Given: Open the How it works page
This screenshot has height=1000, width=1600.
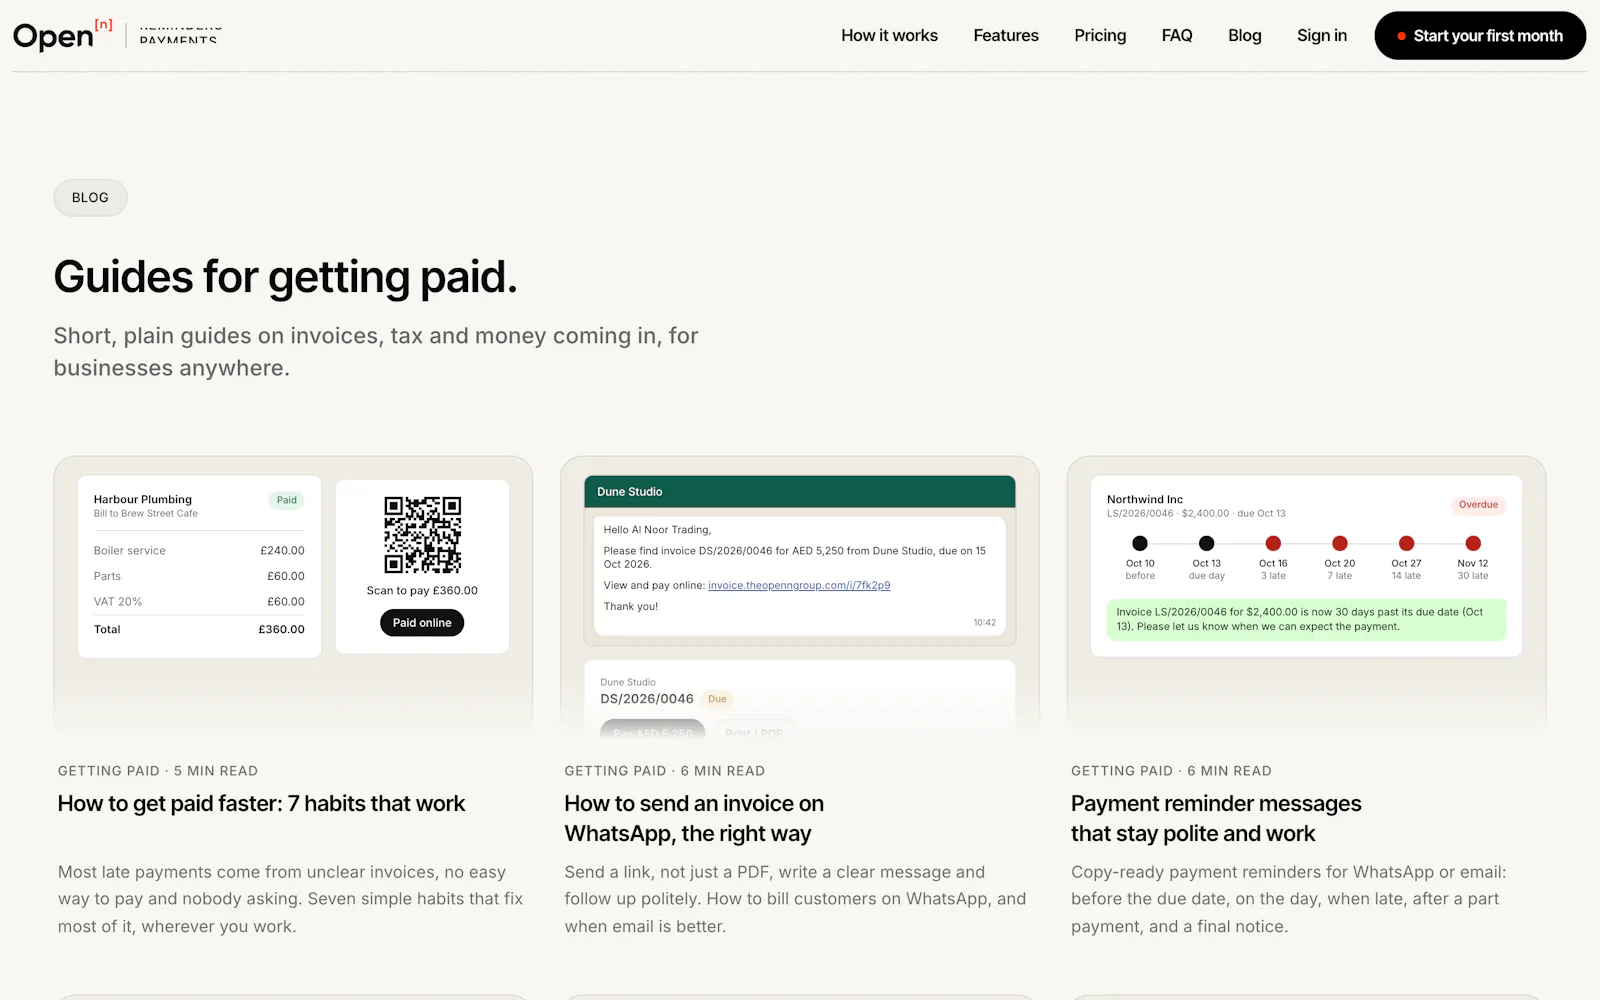Looking at the screenshot, I should (889, 36).
